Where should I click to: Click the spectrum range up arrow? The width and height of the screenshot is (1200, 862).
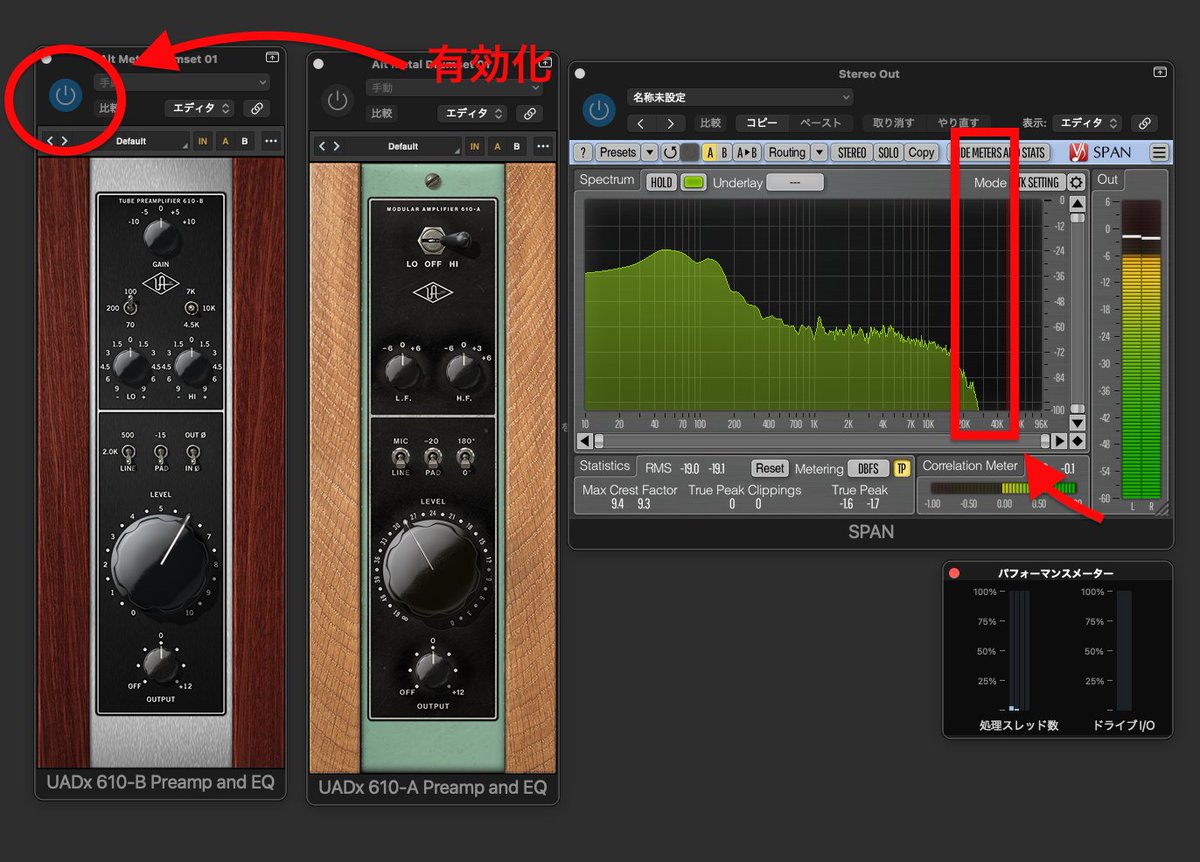coord(1077,203)
